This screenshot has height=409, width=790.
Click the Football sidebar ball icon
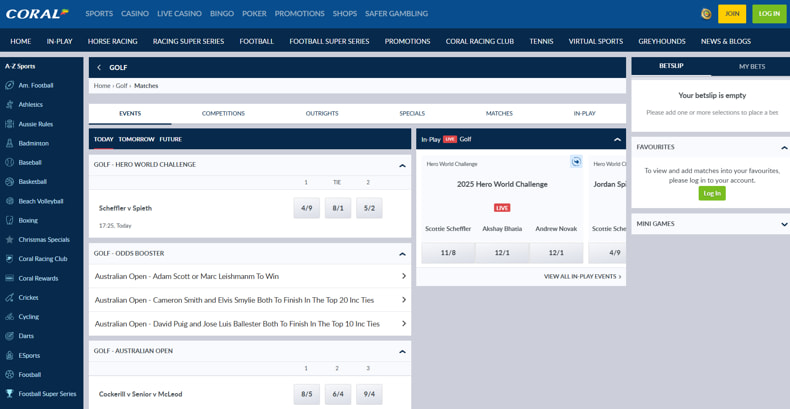[9, 375]
